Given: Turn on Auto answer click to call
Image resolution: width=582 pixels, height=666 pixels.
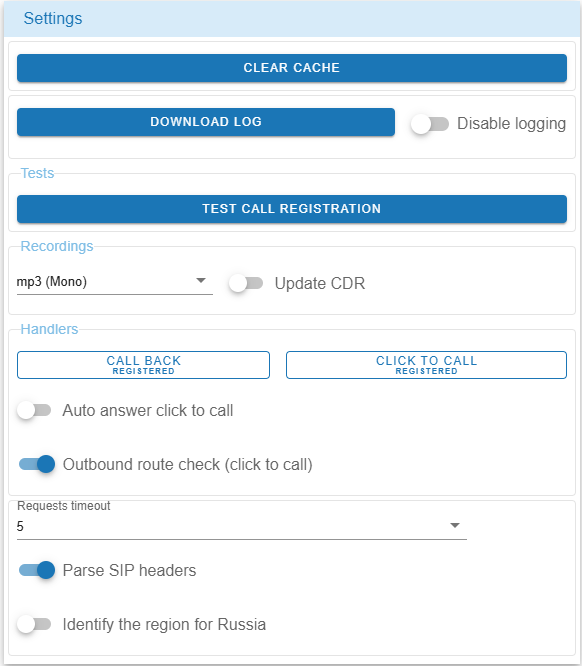Looking at the screenshot, I should click(34, 410).
